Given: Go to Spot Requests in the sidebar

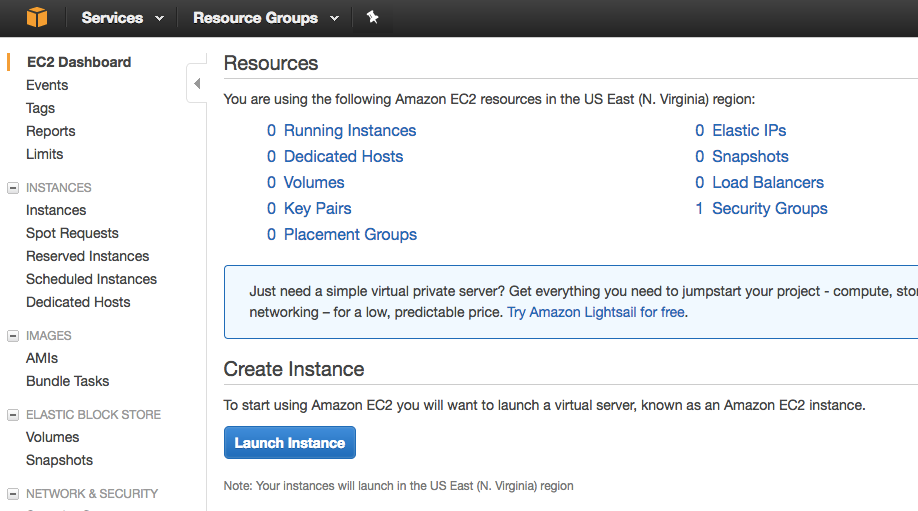Looking at the screenshot, I should tap(72, 233).
